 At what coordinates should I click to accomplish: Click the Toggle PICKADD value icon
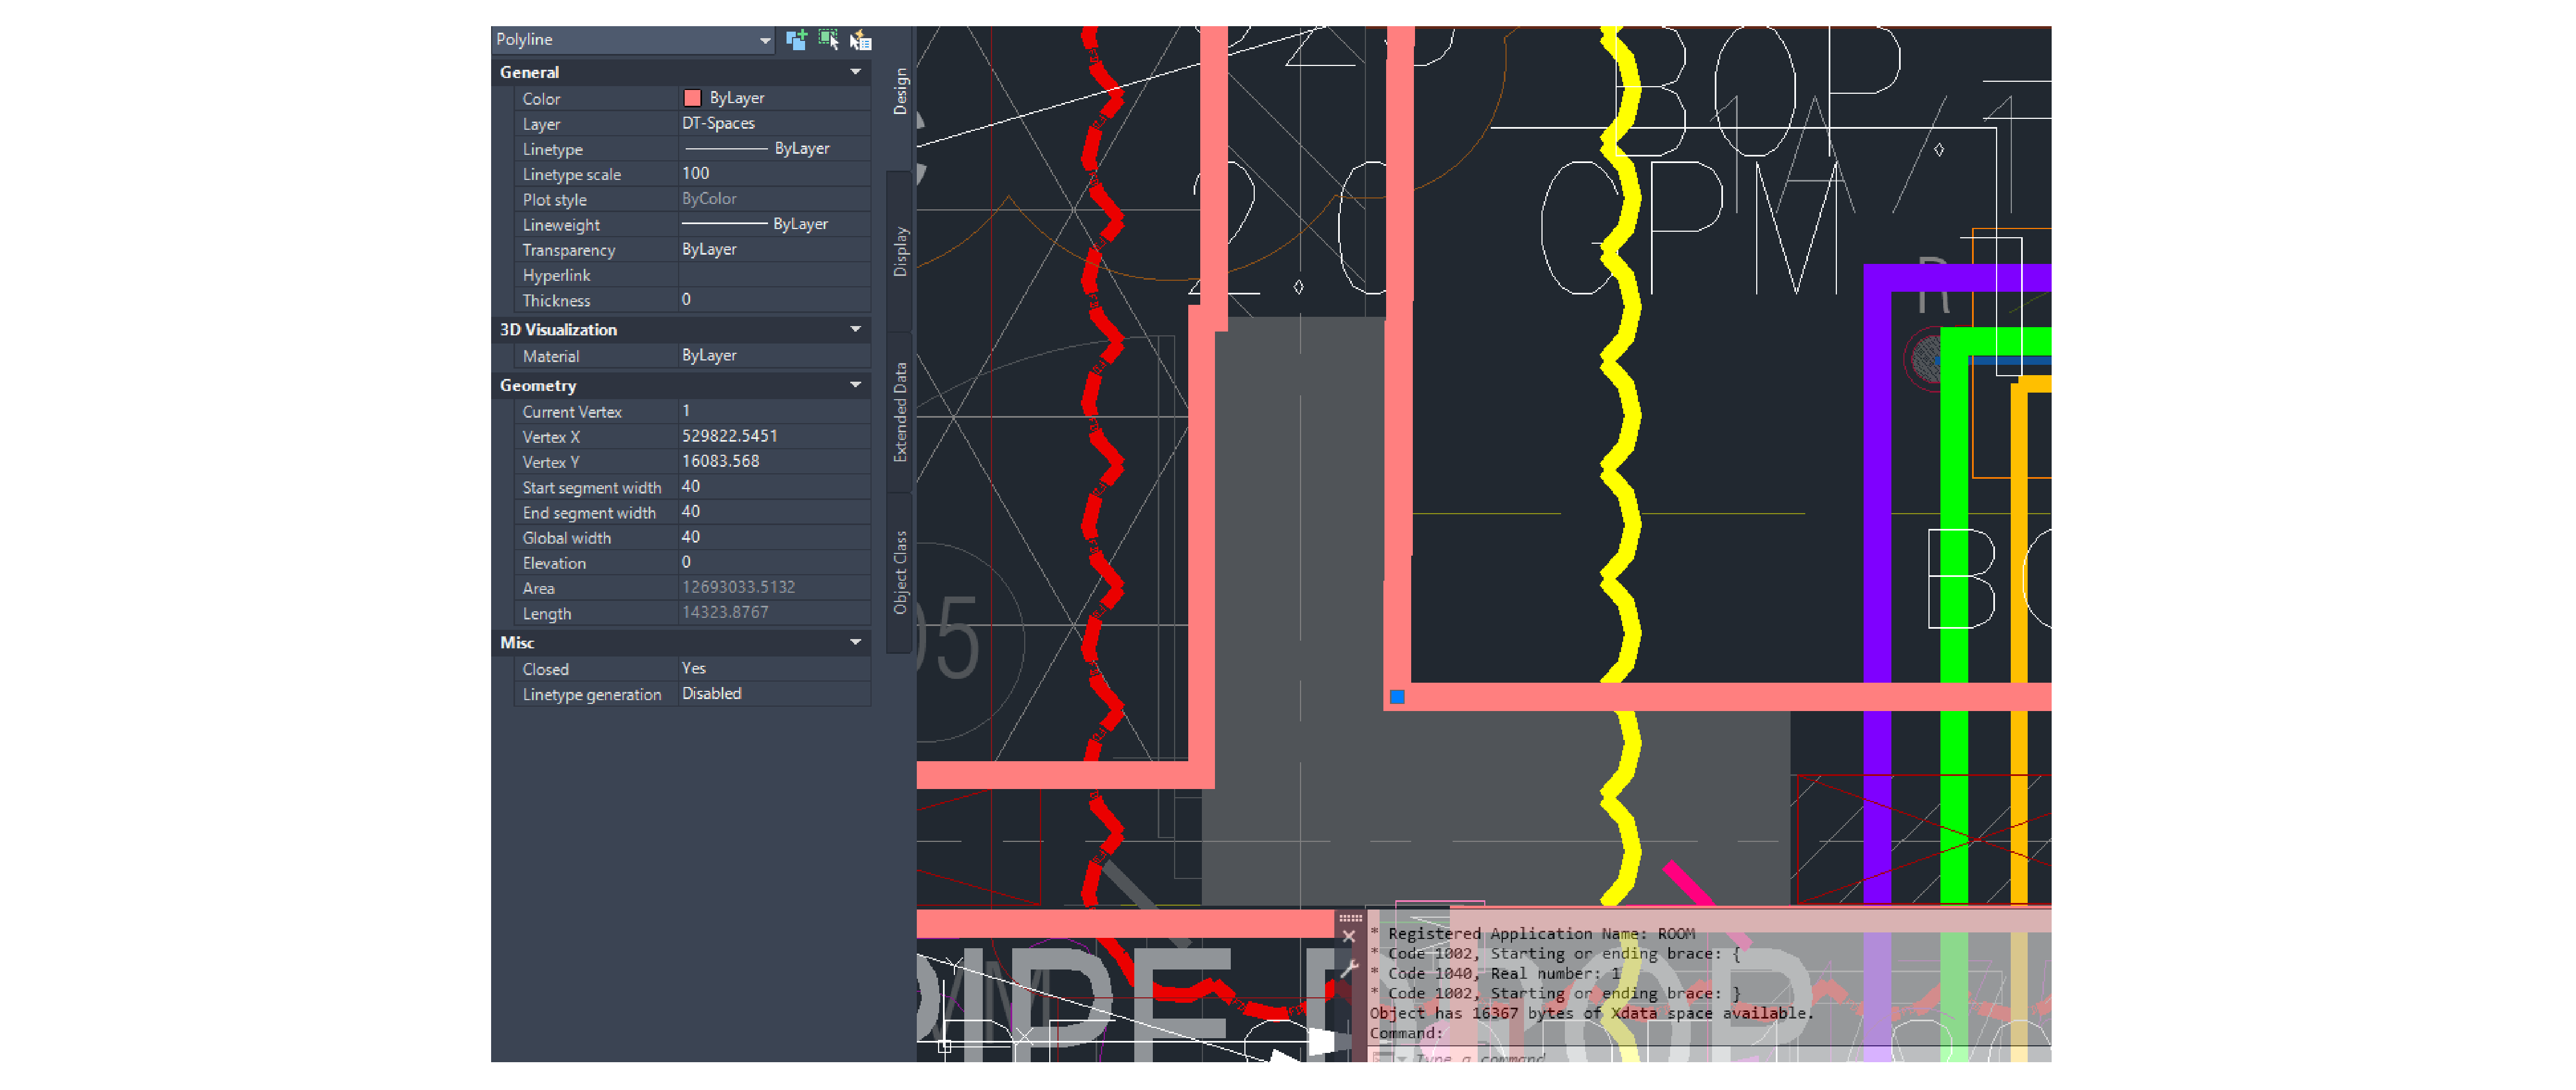click(796, 40)
